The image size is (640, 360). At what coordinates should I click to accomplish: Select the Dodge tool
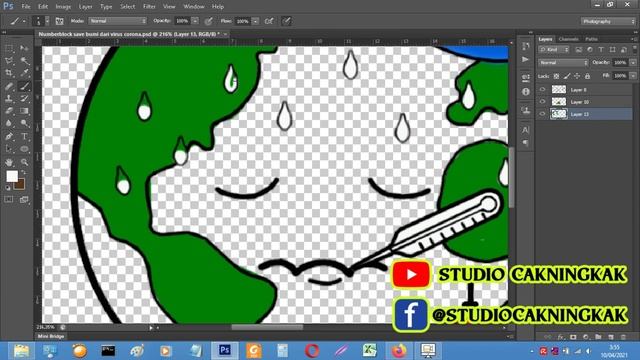click(x=24, y=123)
